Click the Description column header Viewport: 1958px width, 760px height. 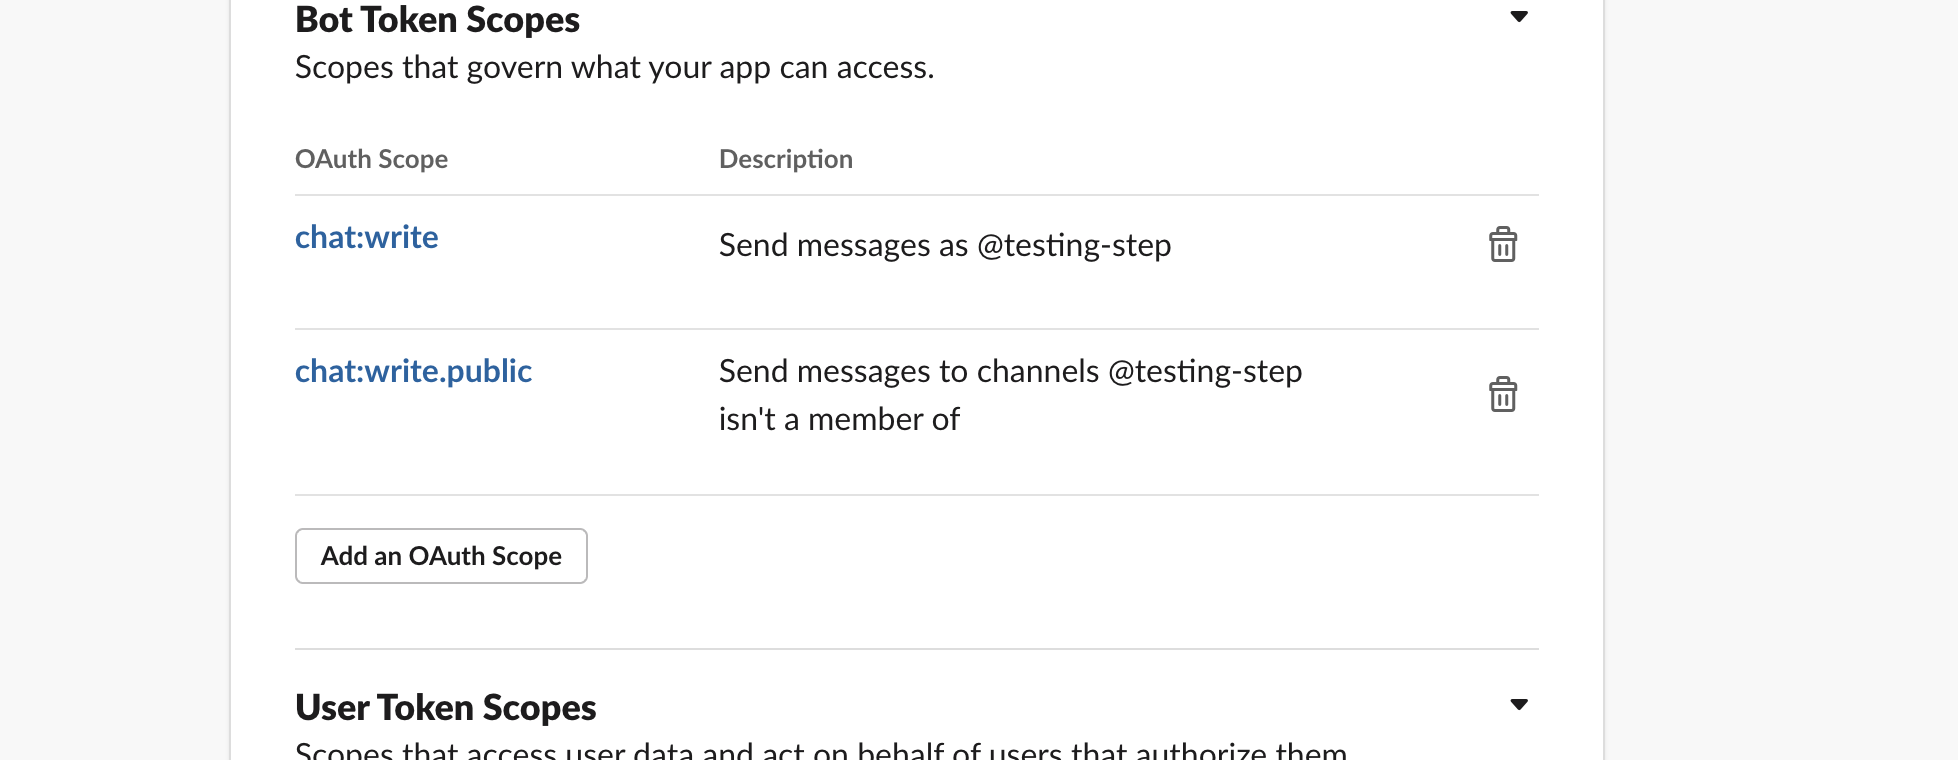785,159
